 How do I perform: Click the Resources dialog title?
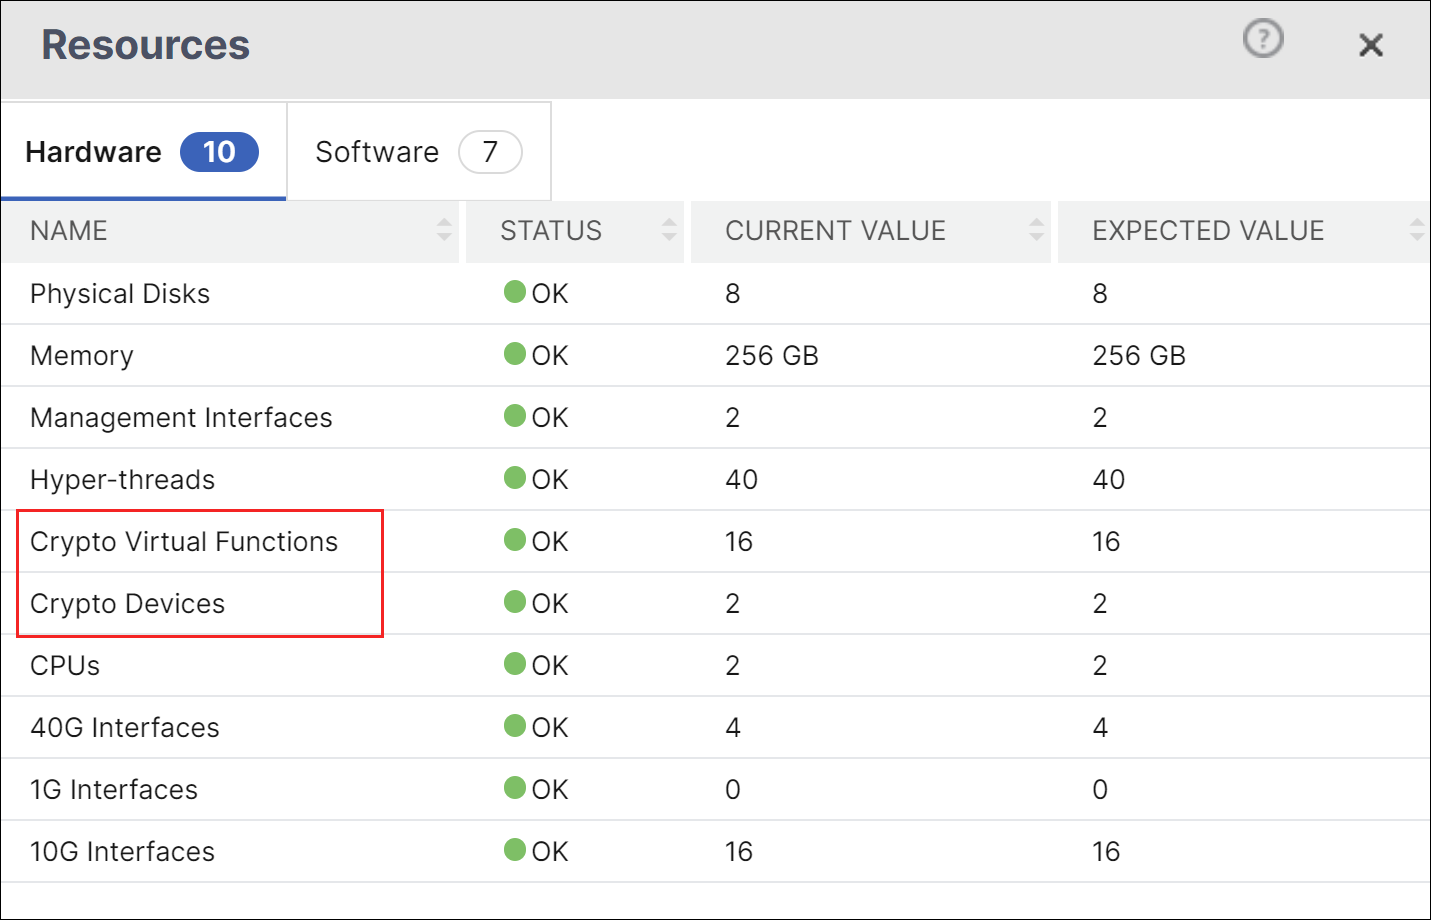pos(146,45)
